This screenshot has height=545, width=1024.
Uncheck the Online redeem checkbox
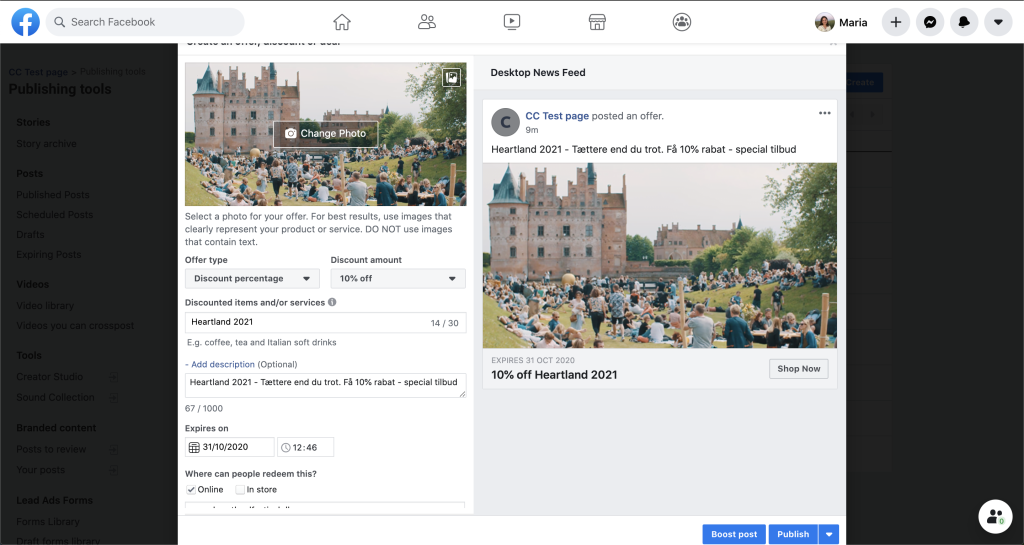point(192,489)
